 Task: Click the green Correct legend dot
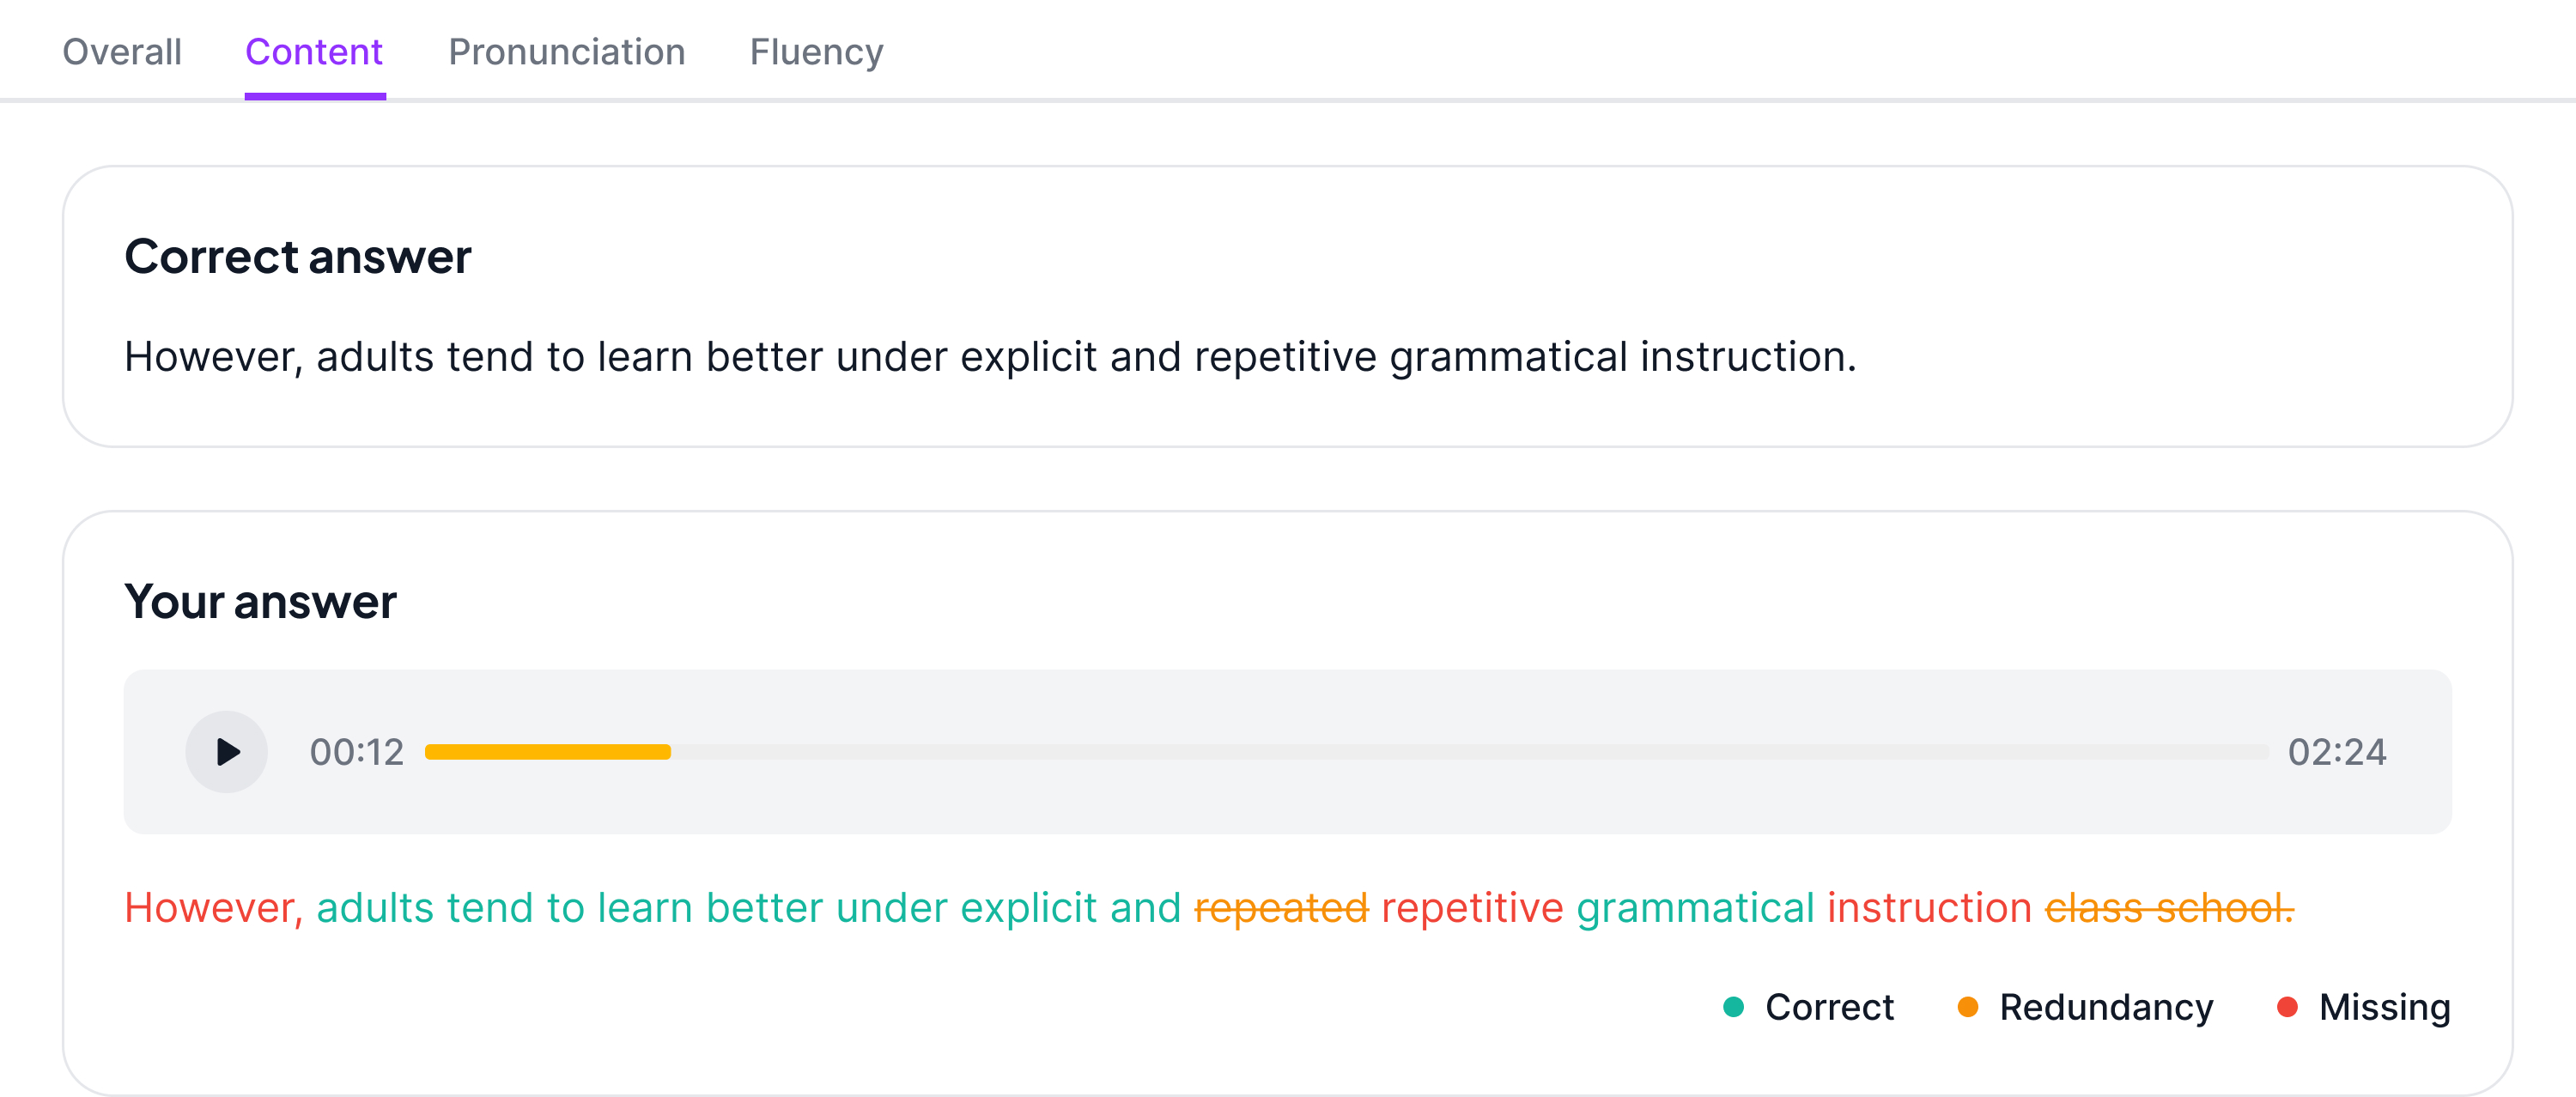(1734, 1007)
